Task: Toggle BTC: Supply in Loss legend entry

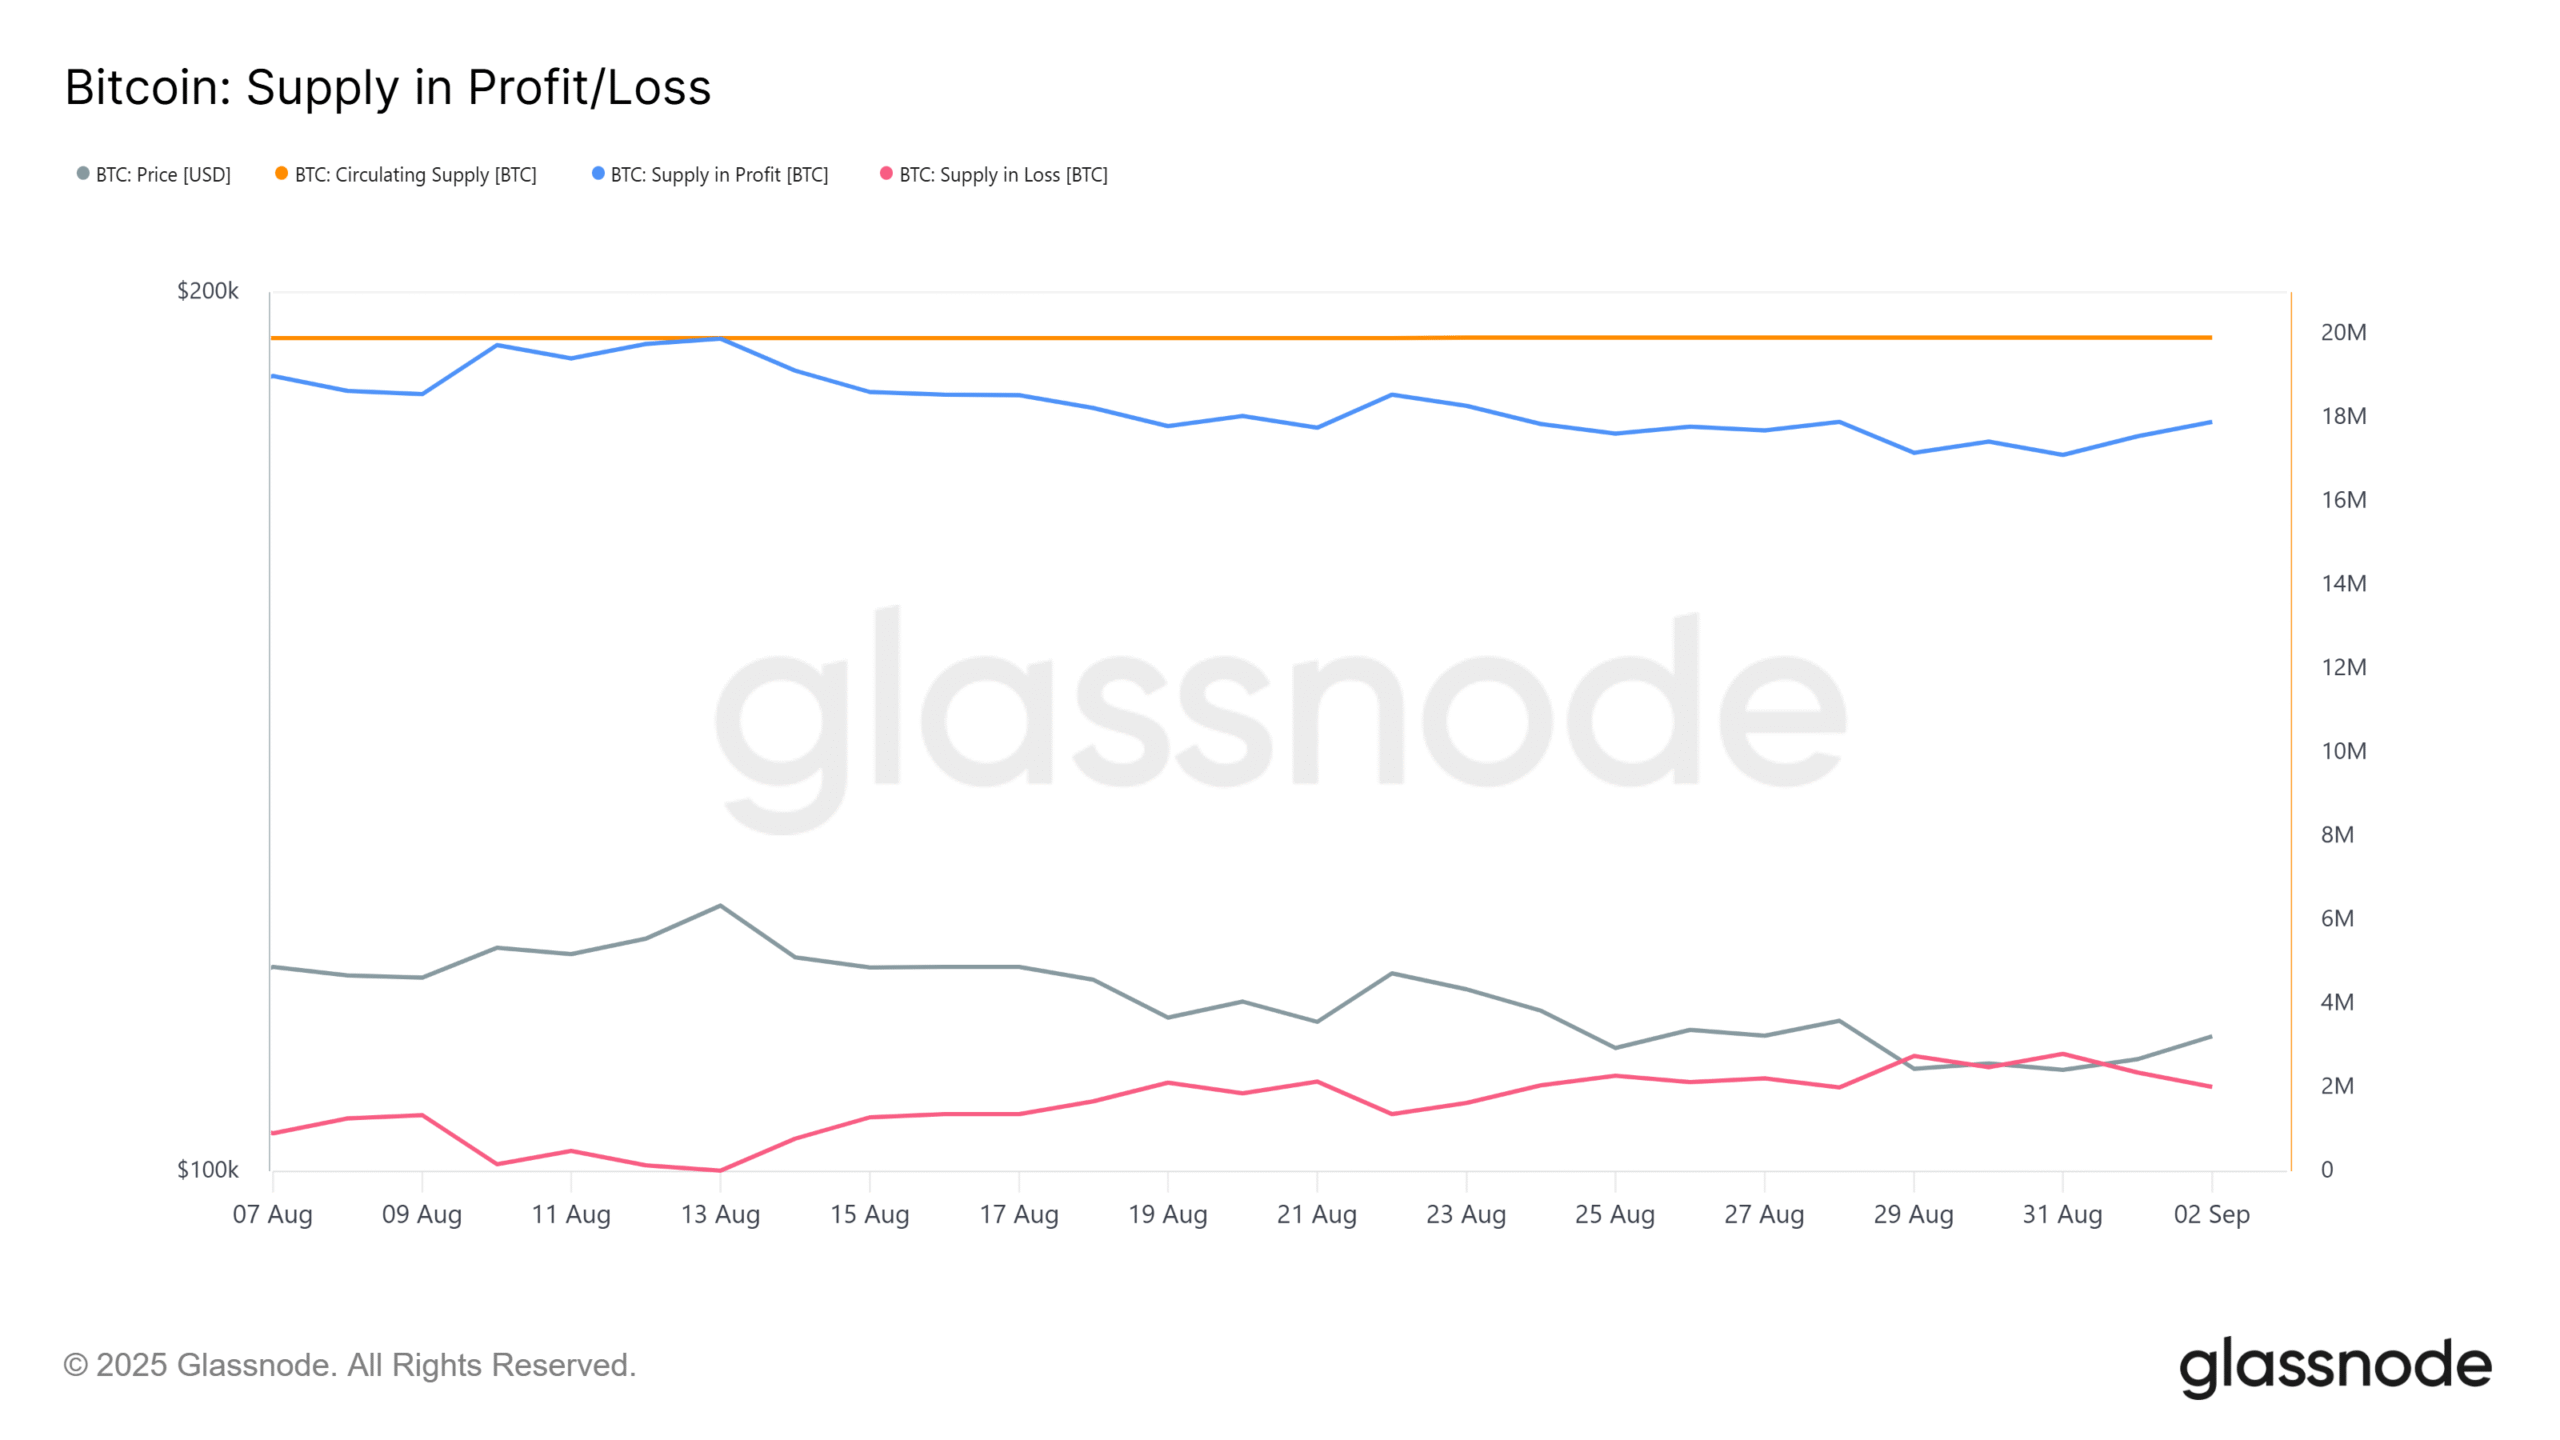Action: 994,175
